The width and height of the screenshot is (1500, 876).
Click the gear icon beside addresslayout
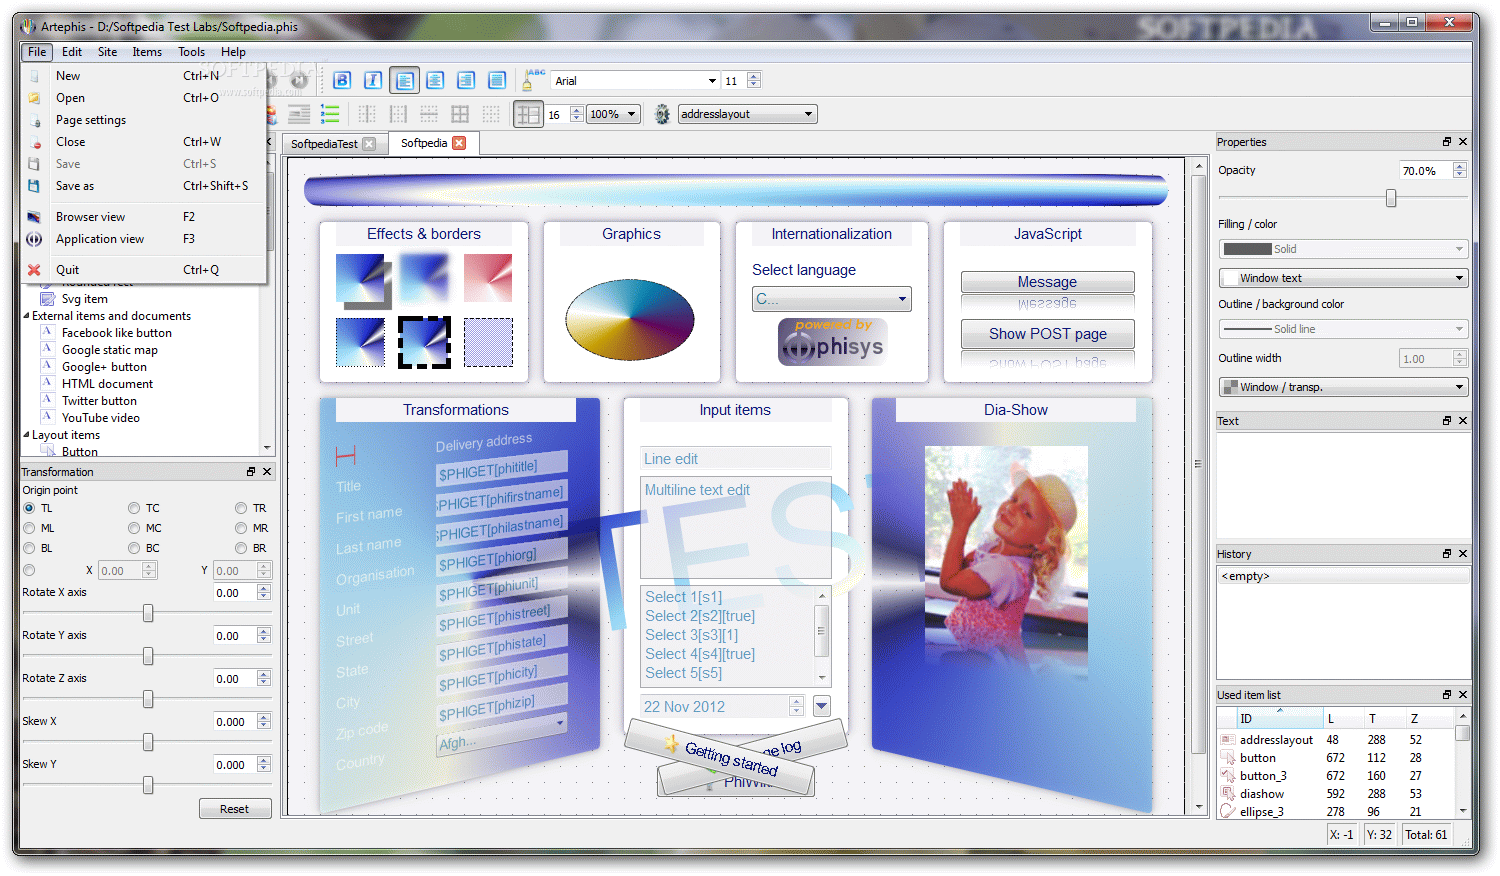pyautogui.click(x=662, y=114)
